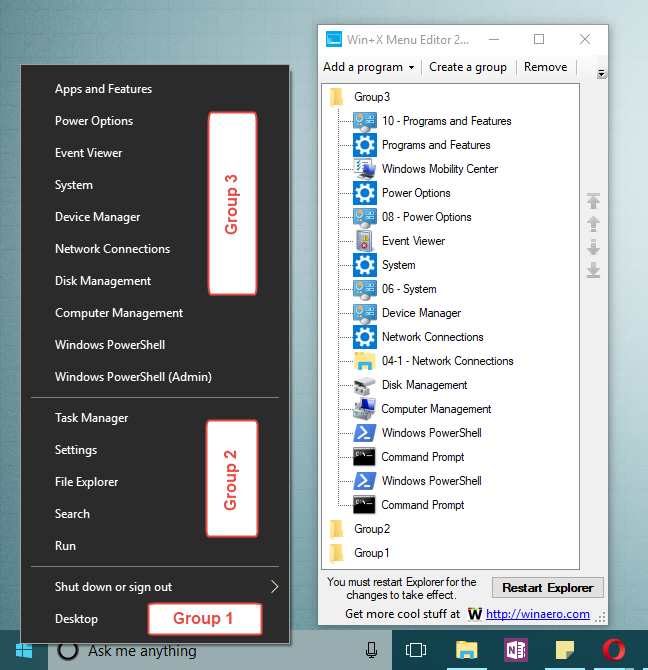Select the Group2 folder node
The width and height of the screenshot is (648, 670).
(372, 529)
